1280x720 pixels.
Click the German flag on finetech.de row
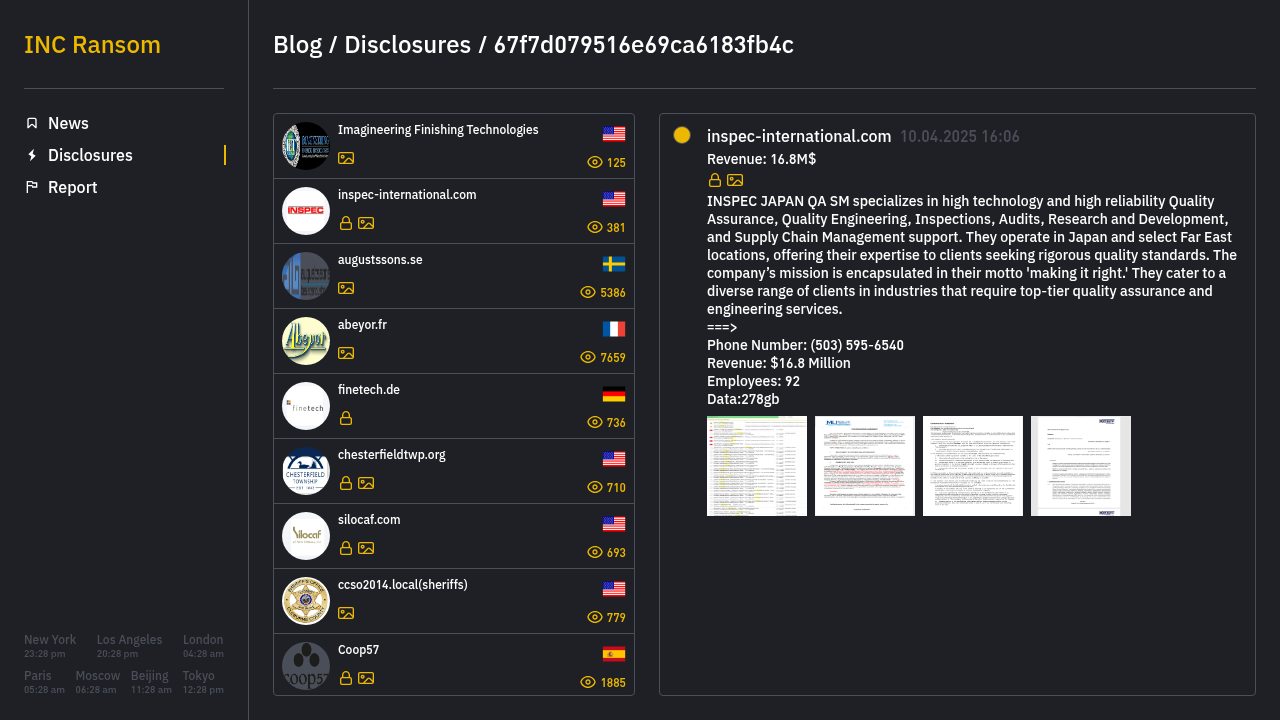[x=614, y=394]
